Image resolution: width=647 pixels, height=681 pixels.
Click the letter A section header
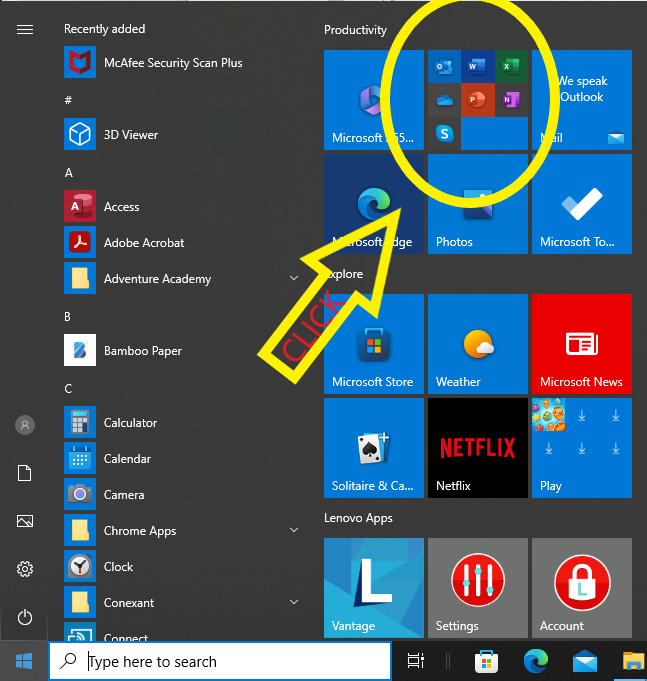click(x=69, y=173)
